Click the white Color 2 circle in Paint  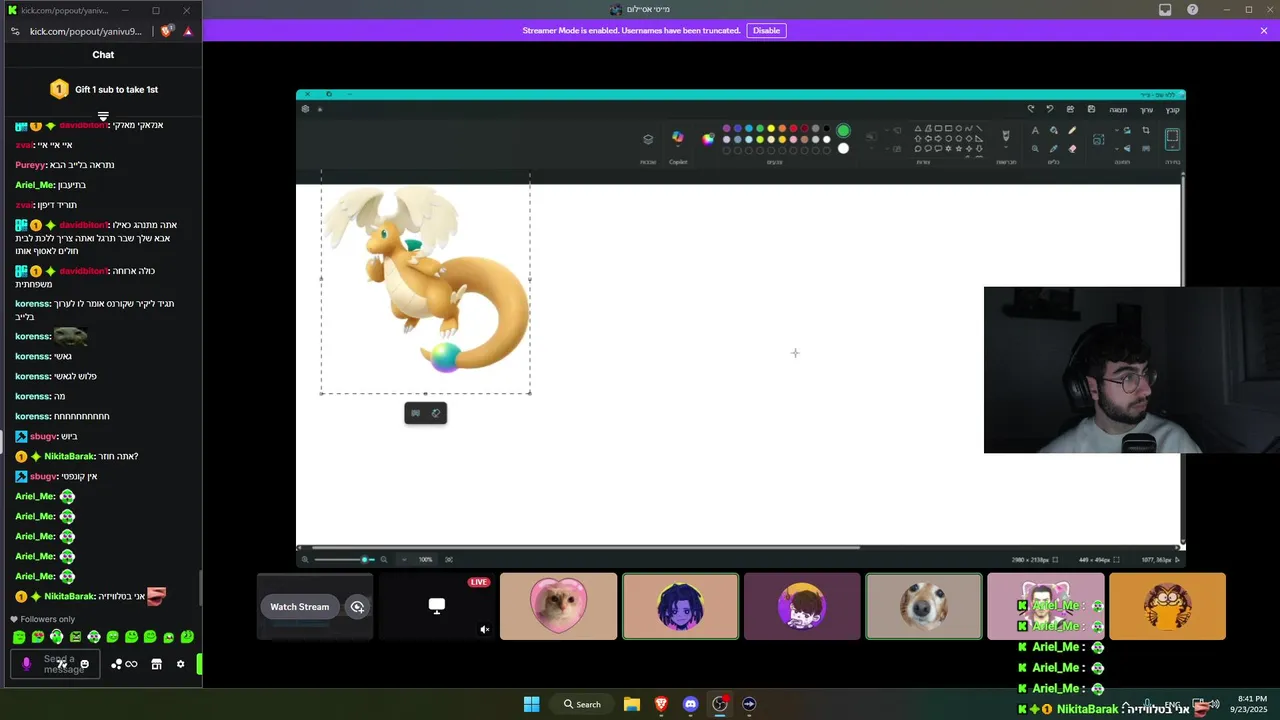click(843, 148)
